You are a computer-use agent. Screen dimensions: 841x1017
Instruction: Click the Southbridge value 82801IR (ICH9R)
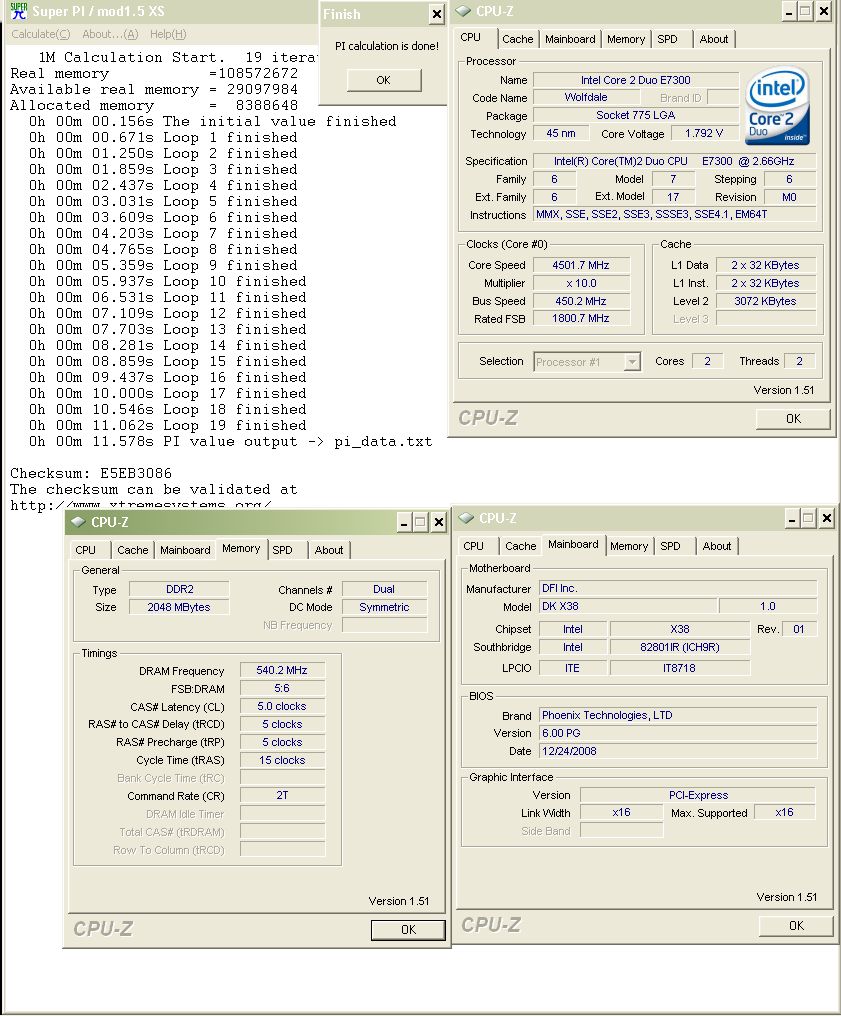(680, 647)
